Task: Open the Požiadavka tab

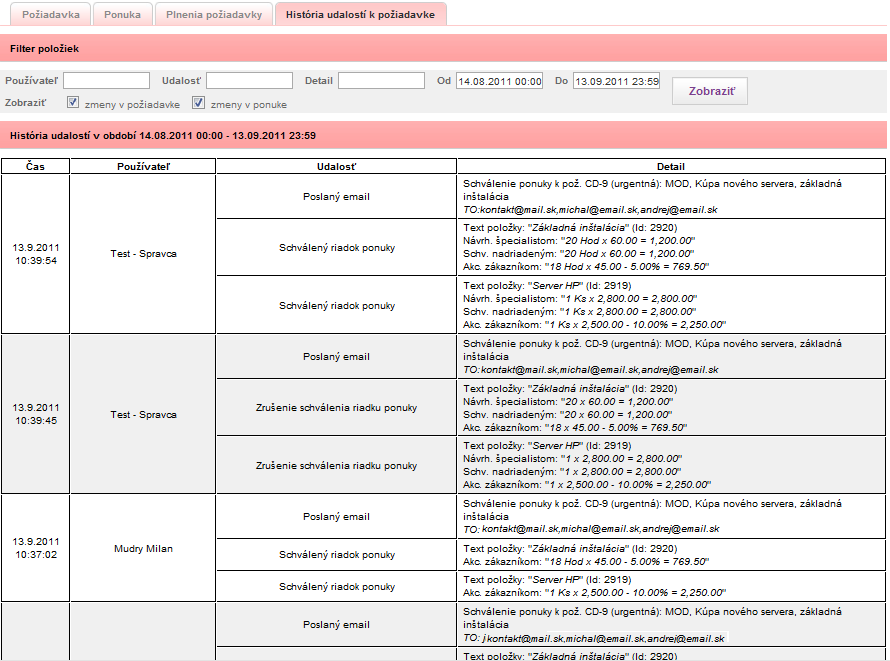Action: click(x=51, y=15)
